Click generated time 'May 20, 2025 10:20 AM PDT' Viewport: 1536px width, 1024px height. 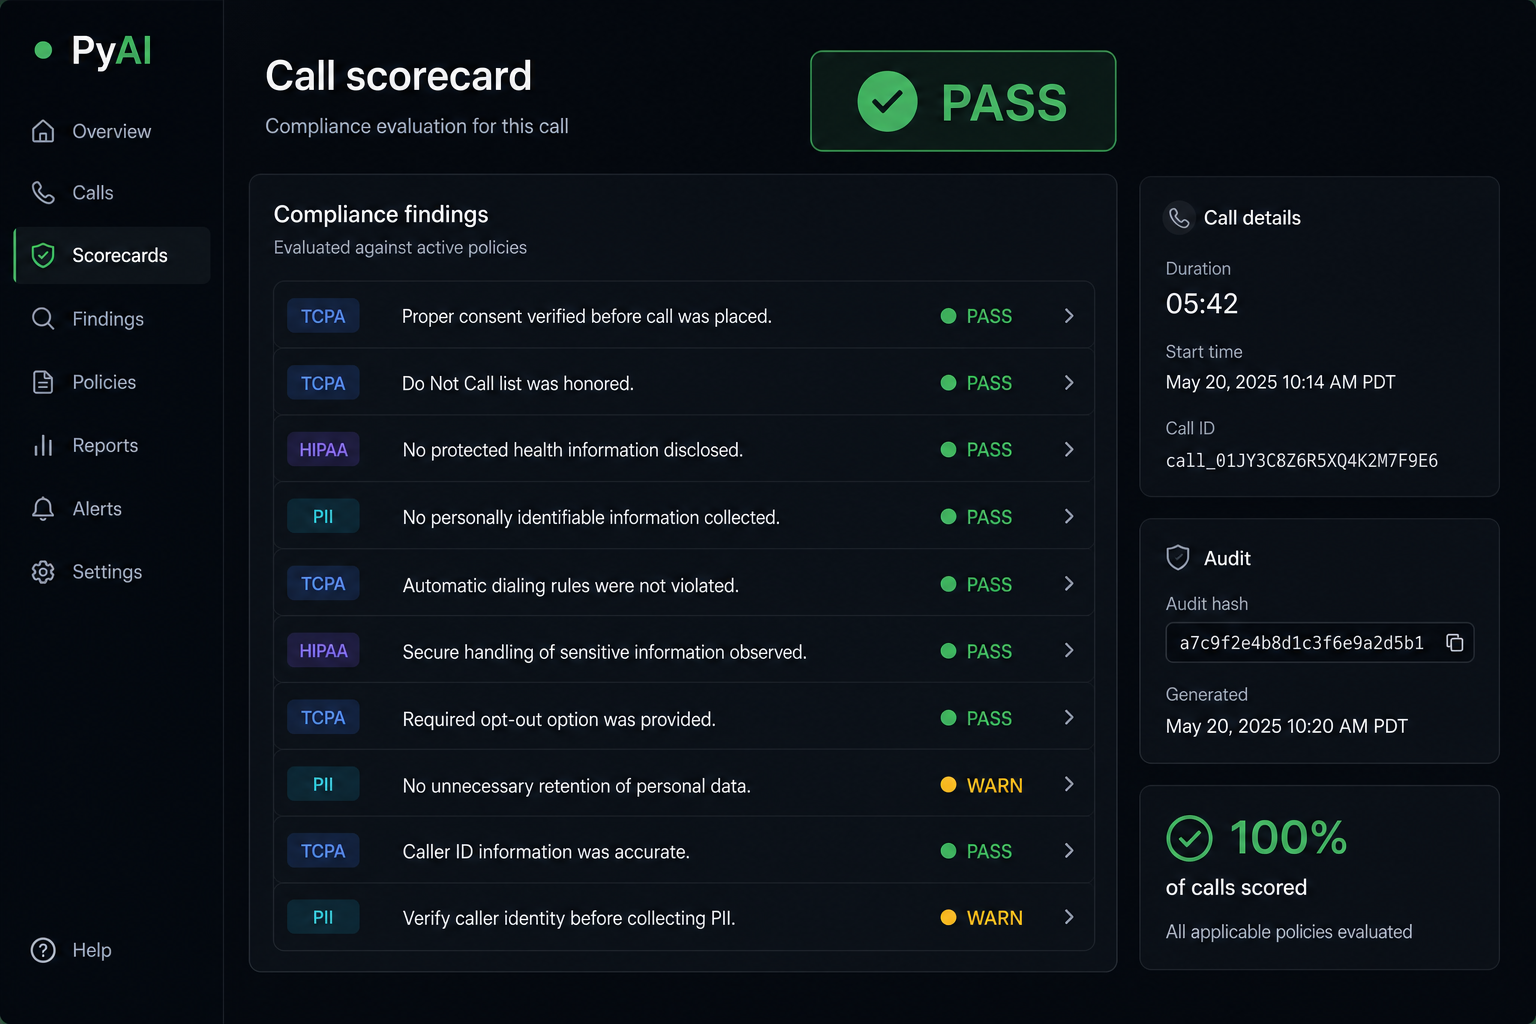(1287, 726)
